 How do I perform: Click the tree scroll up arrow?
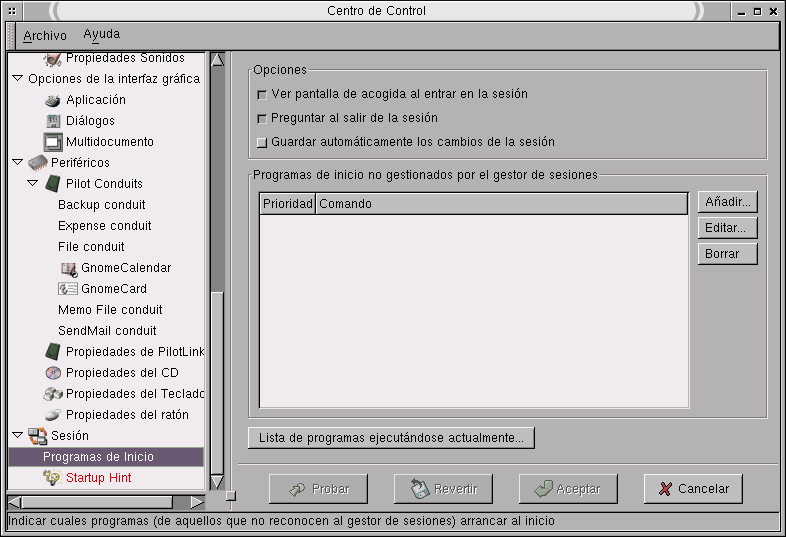[217, 60]
